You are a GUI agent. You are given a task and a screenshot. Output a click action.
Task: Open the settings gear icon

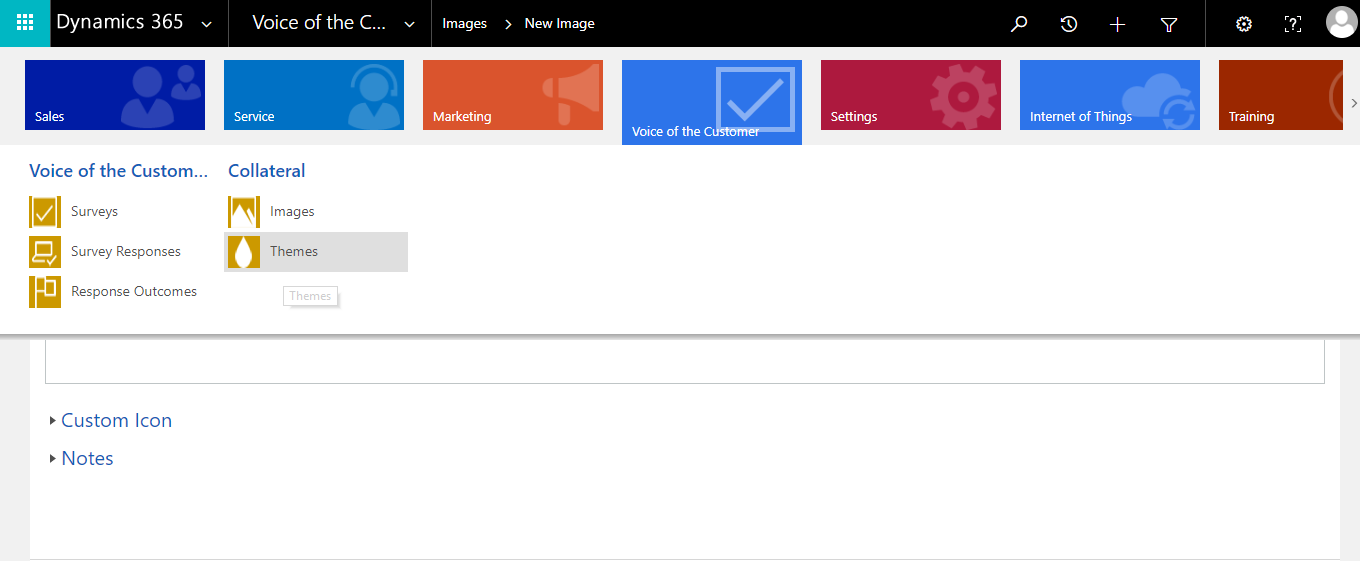tap(1244, 24)
